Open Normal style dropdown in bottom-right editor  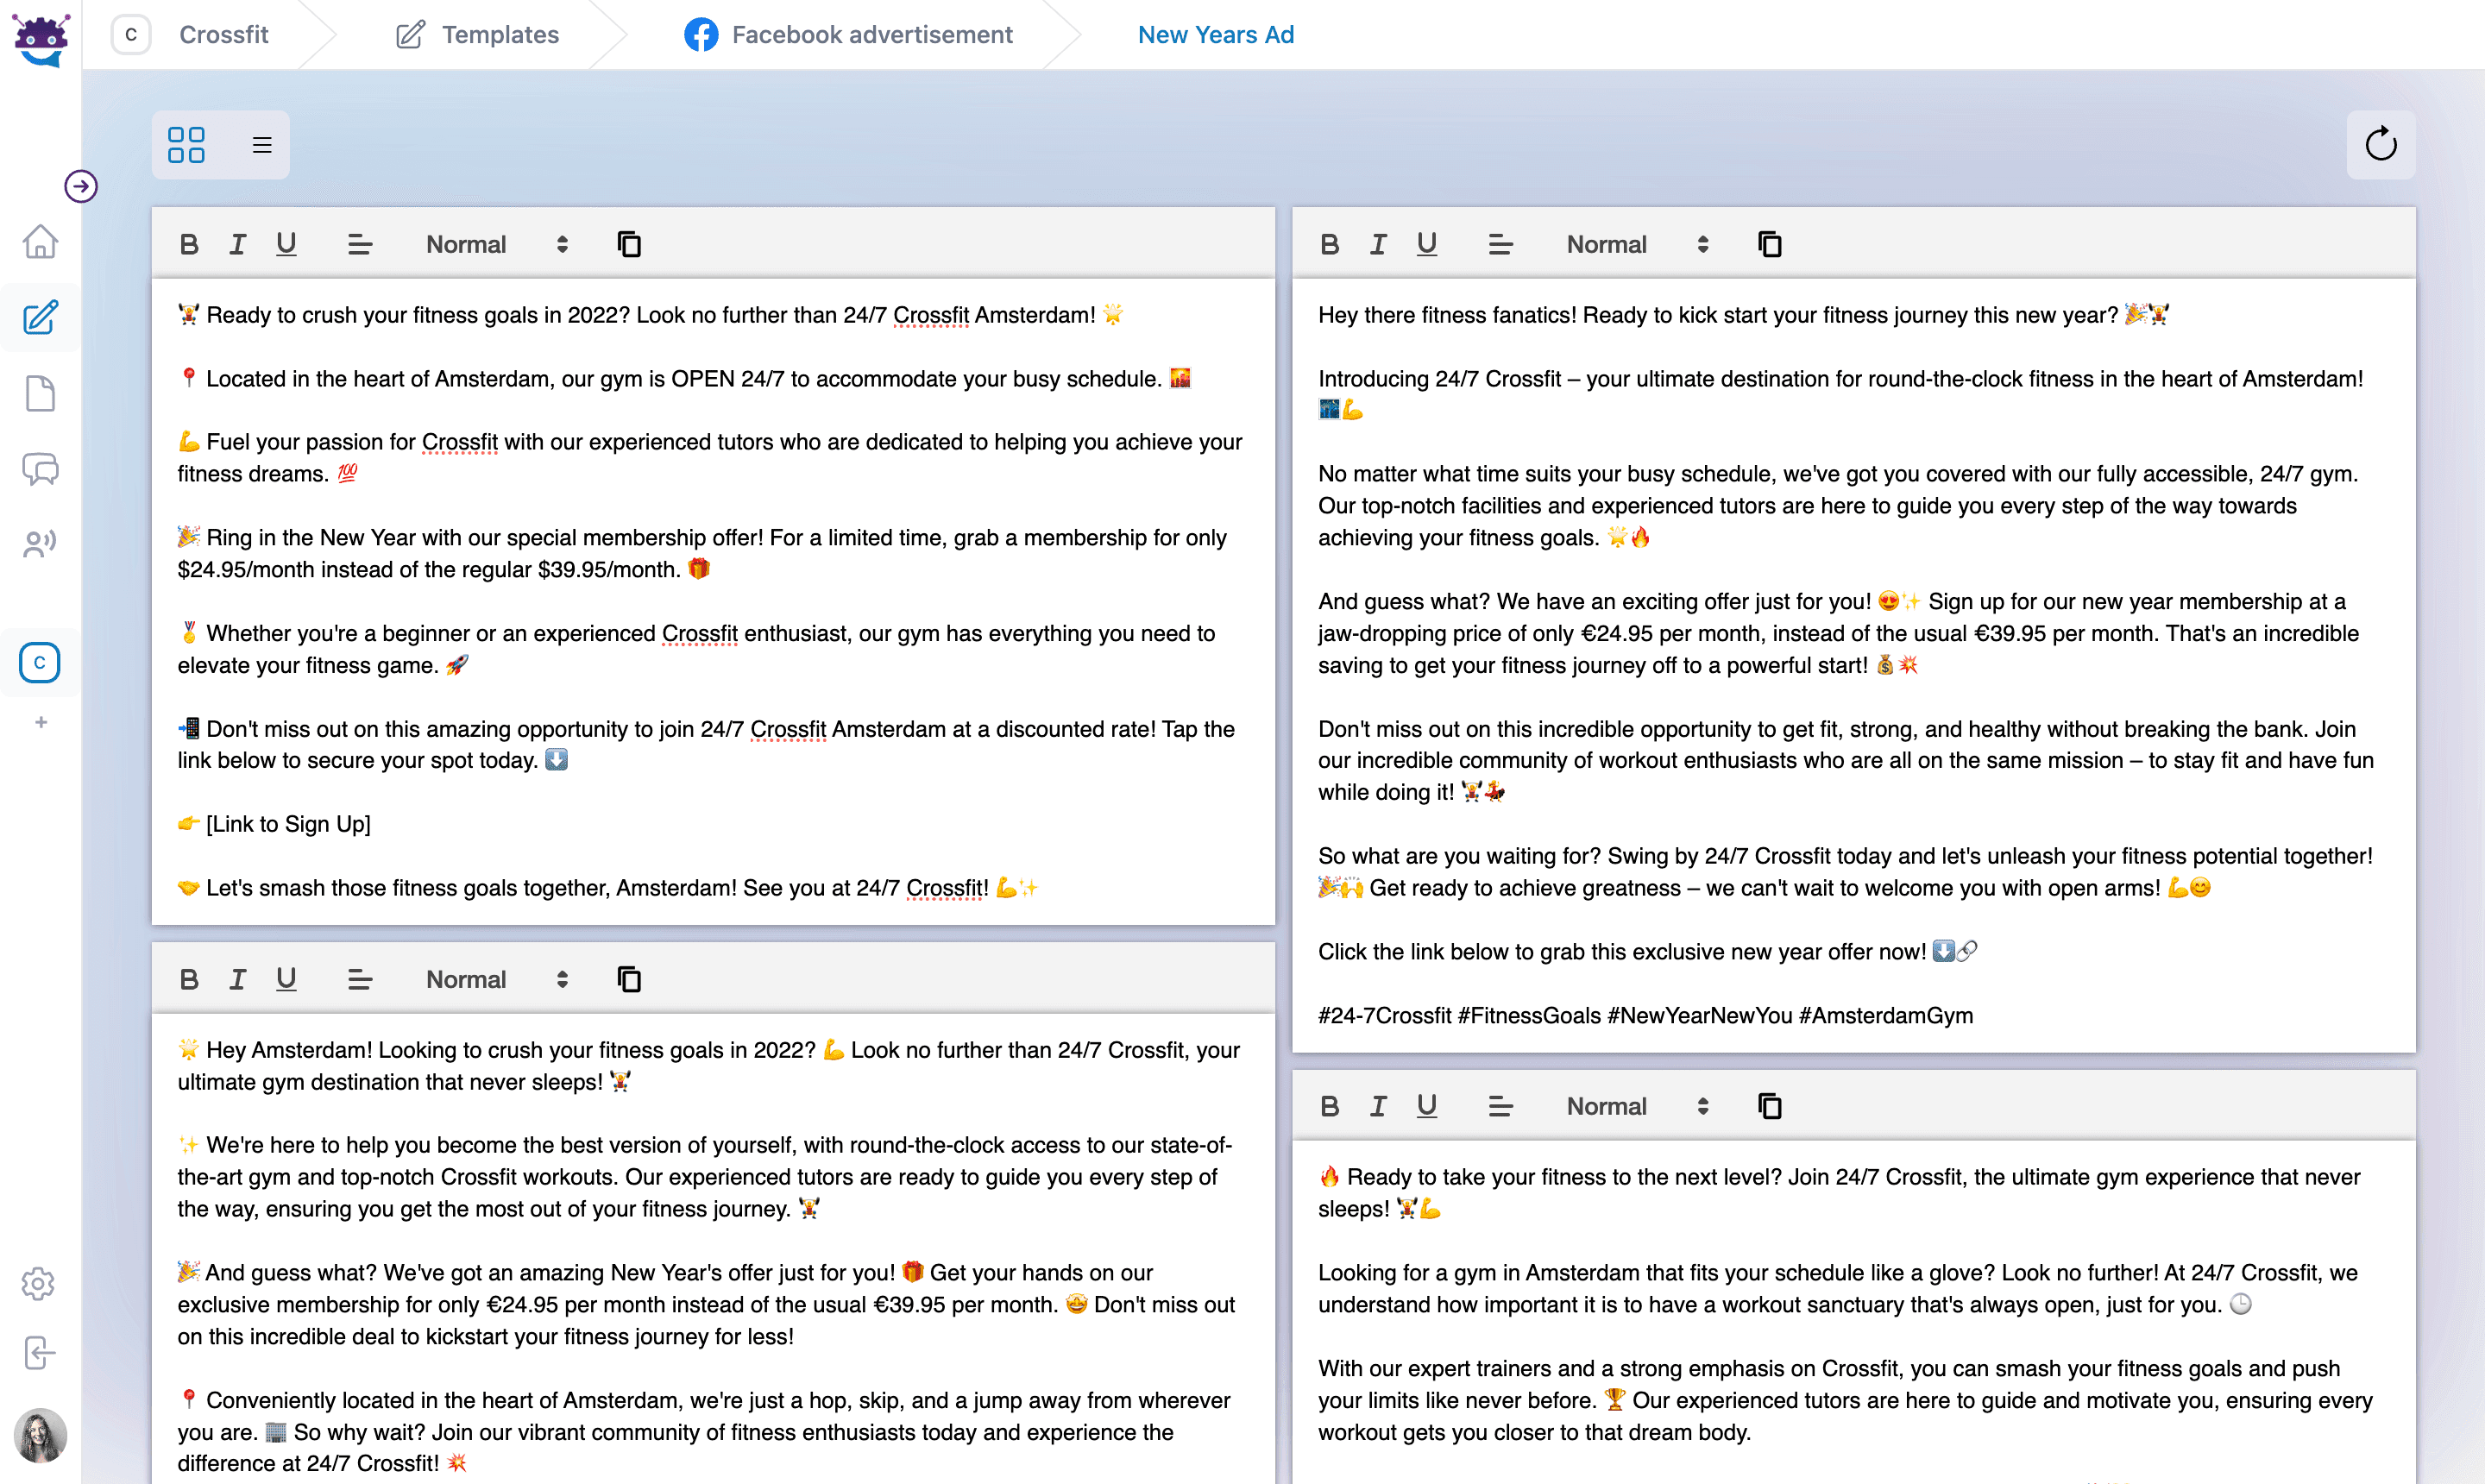[1638, 1106]
